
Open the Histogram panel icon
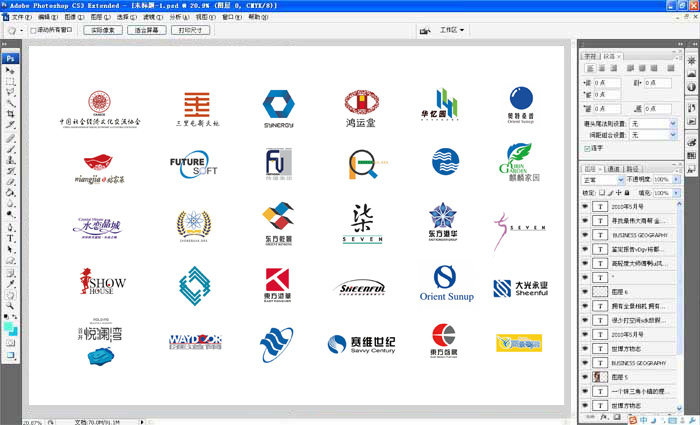[x=692, y=73]
